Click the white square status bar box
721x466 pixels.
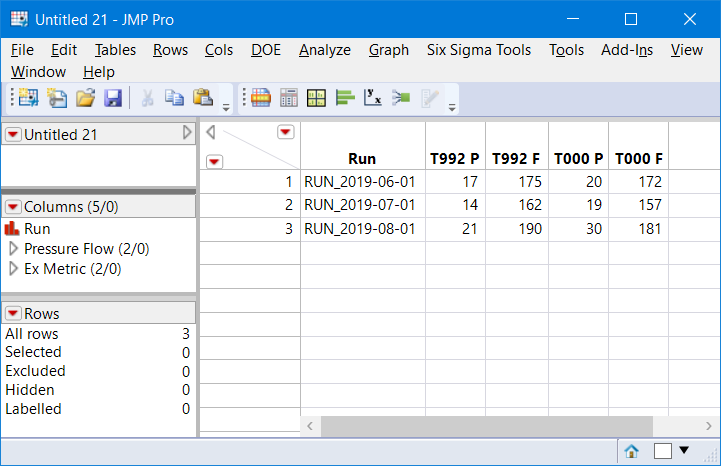click(x=663, y=451)
